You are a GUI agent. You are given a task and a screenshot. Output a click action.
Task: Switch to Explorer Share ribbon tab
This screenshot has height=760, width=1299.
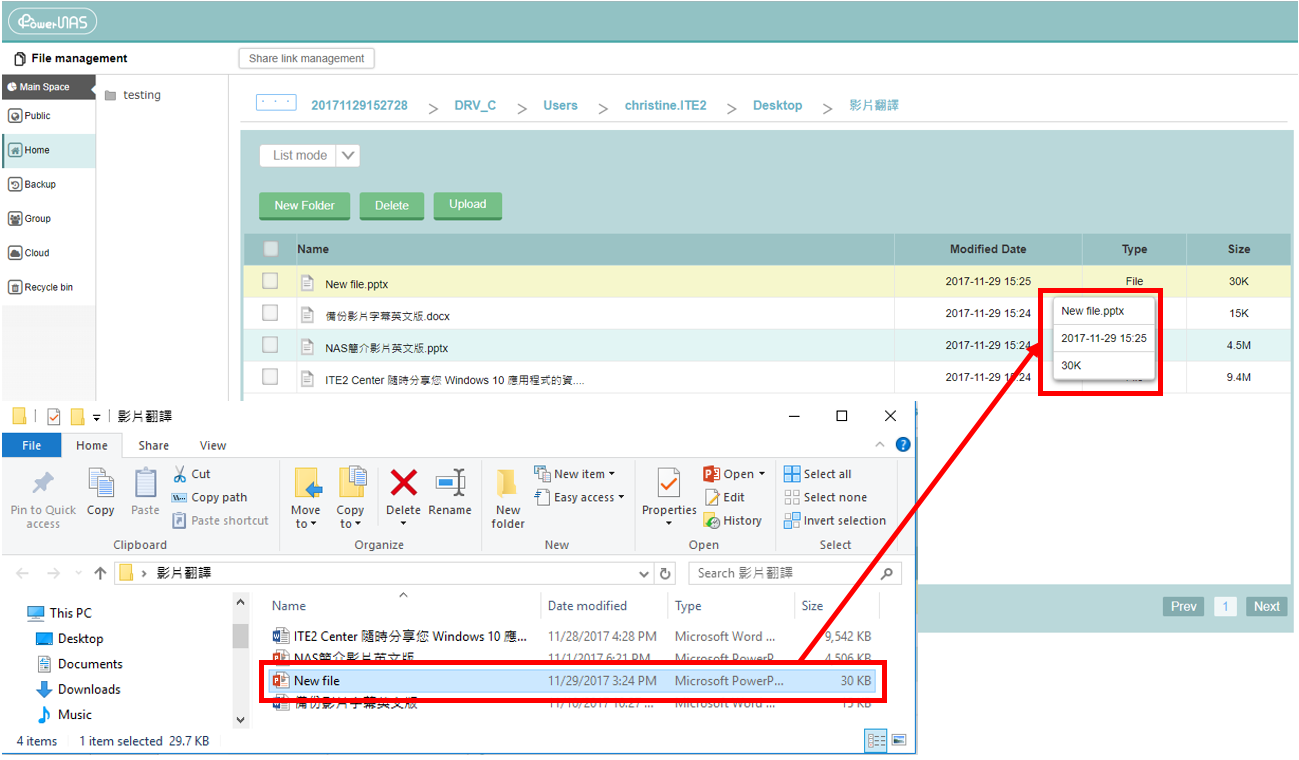pos(154,445)
